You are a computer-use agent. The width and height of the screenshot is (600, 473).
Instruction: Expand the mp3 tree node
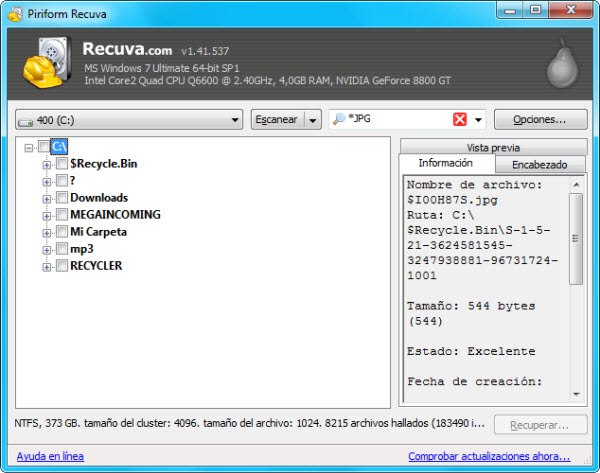click(47, 250)
